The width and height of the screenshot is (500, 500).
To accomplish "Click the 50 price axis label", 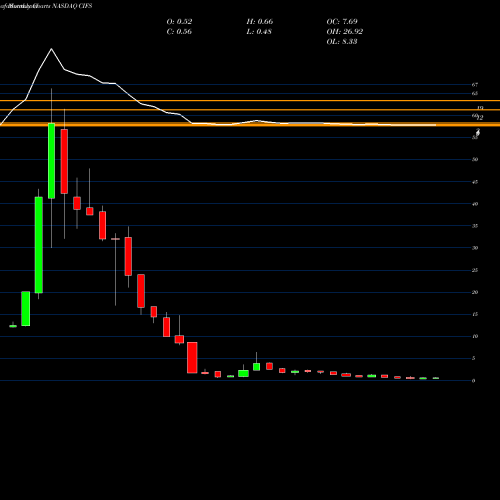I will (475, 159).
